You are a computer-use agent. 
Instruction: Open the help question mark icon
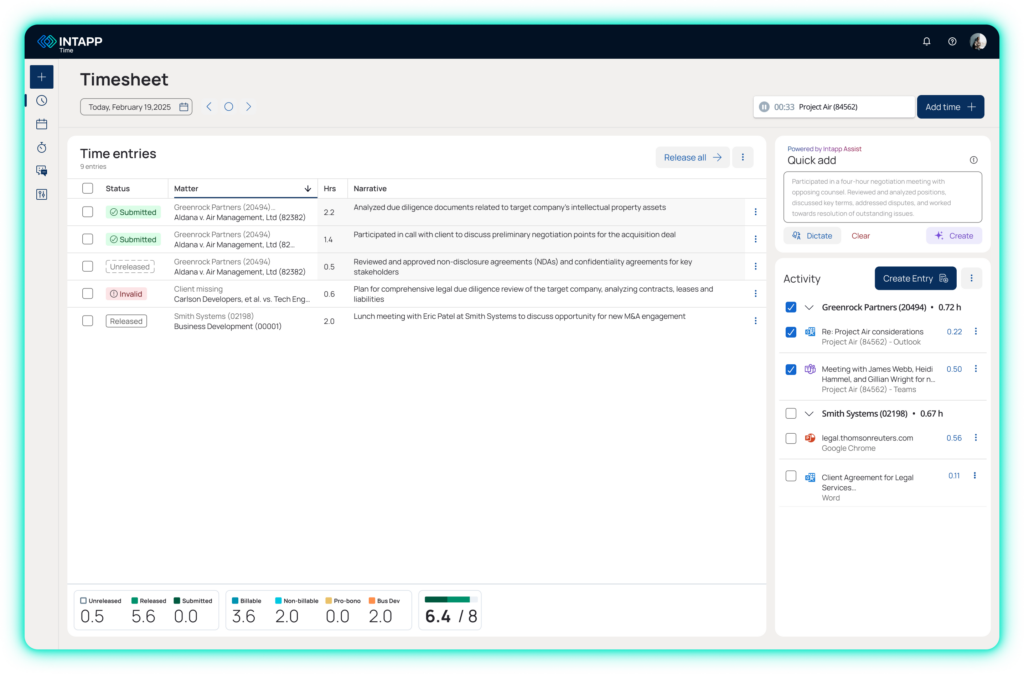tap(952, 42)
